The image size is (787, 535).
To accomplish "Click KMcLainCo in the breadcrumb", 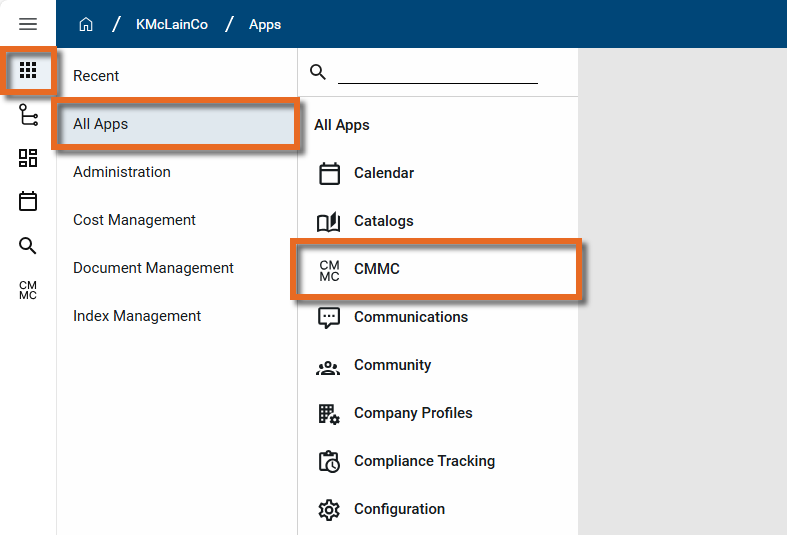I will pyautogui.click(x=172, y=24).
